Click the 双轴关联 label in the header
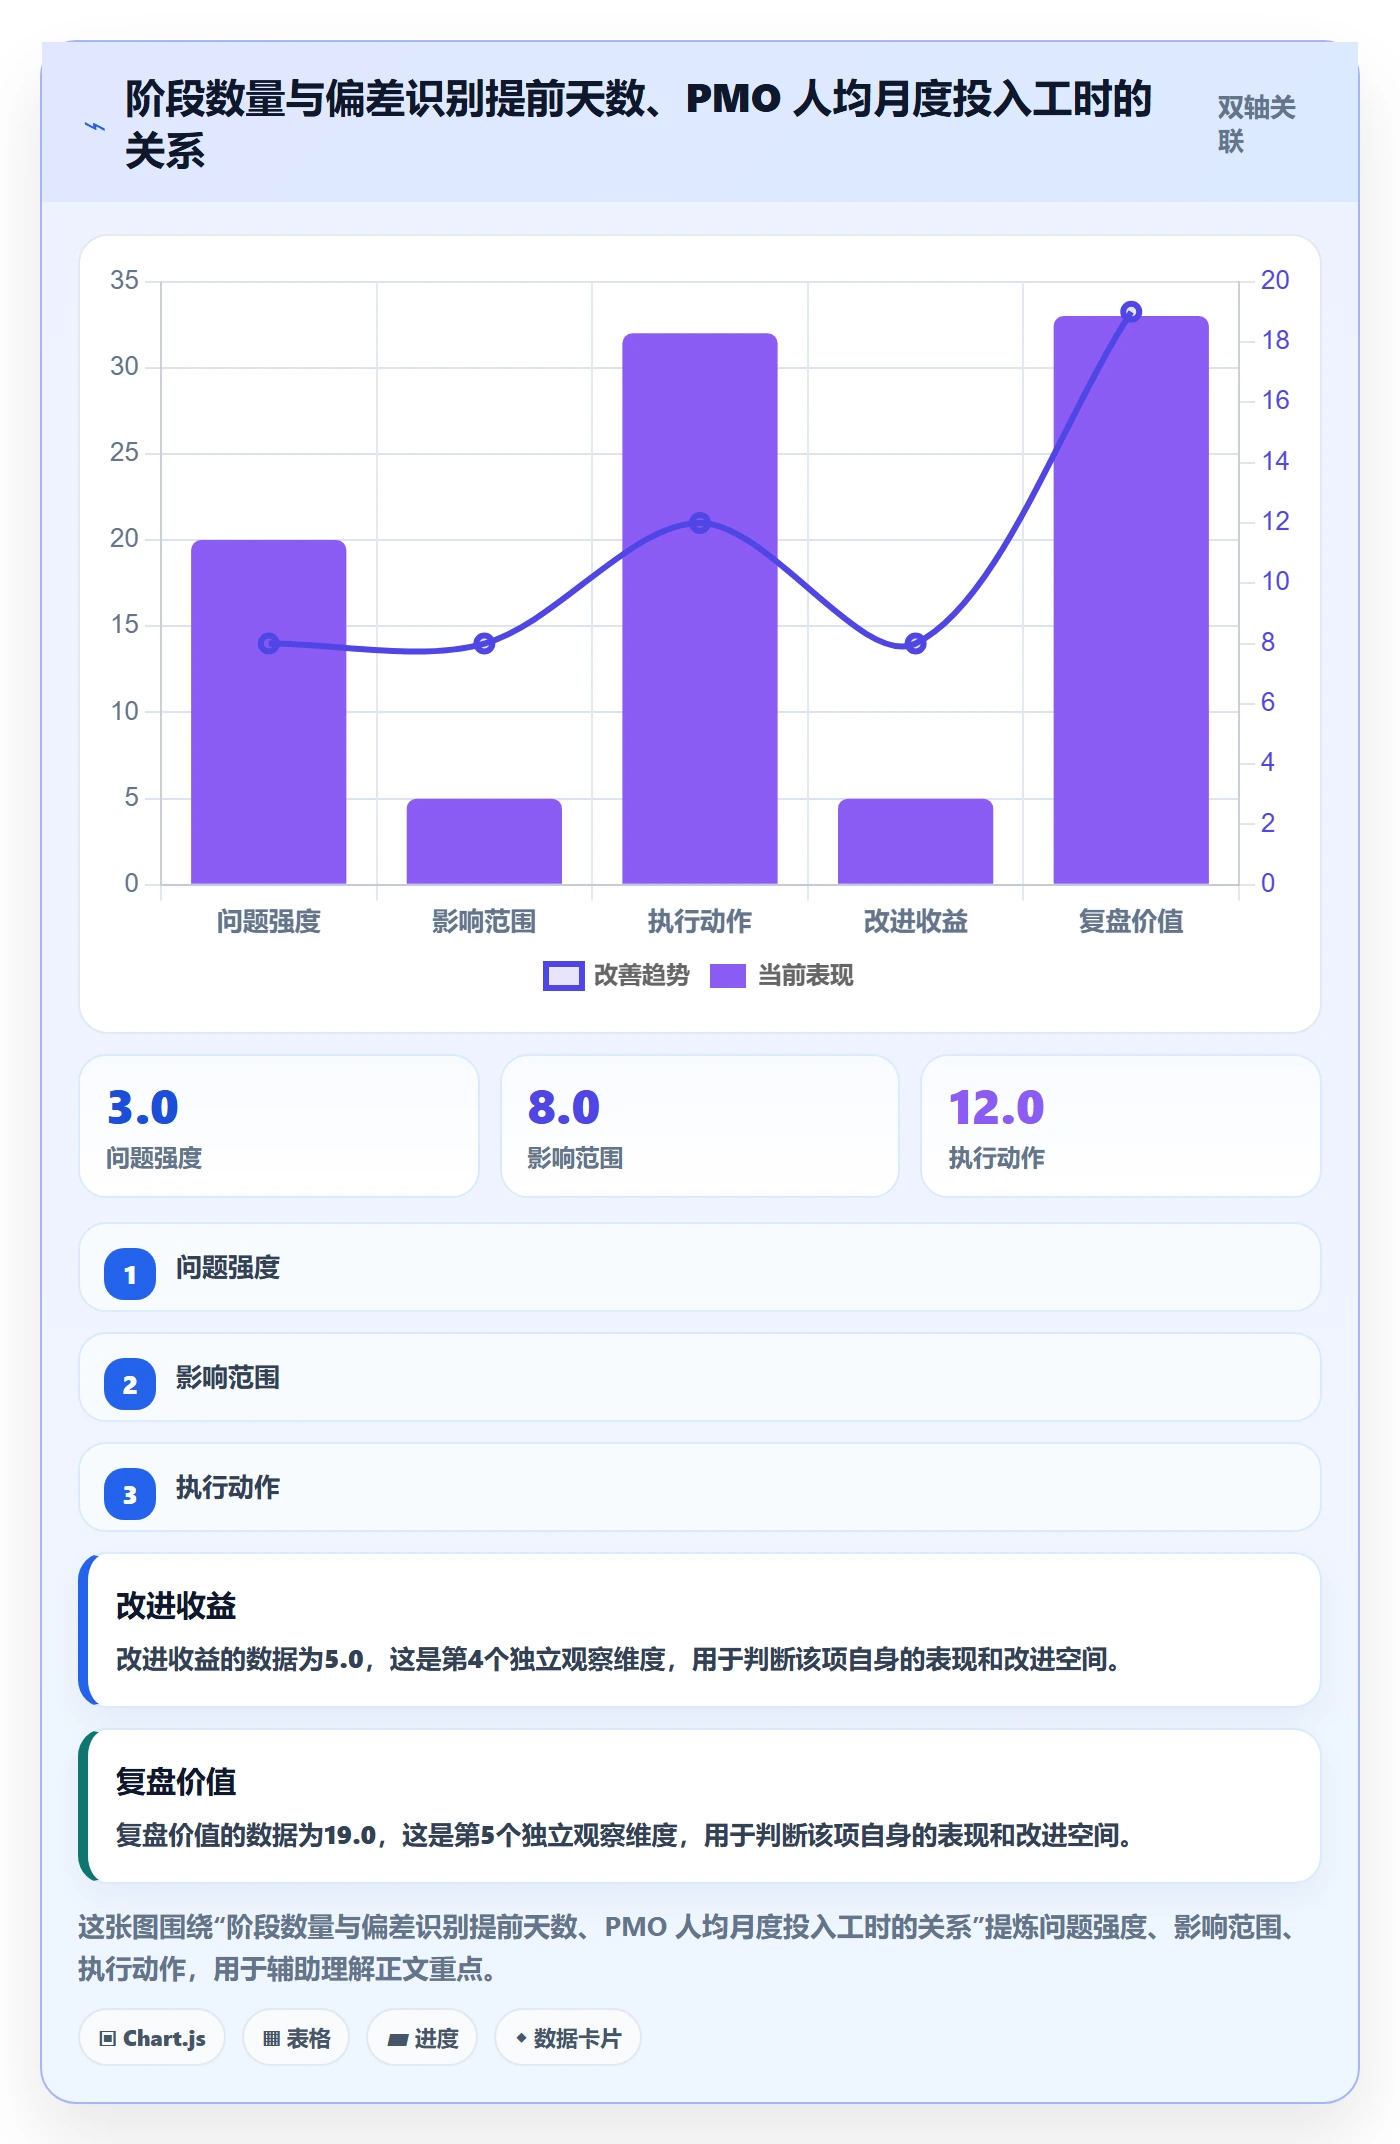 (1256, 124)
